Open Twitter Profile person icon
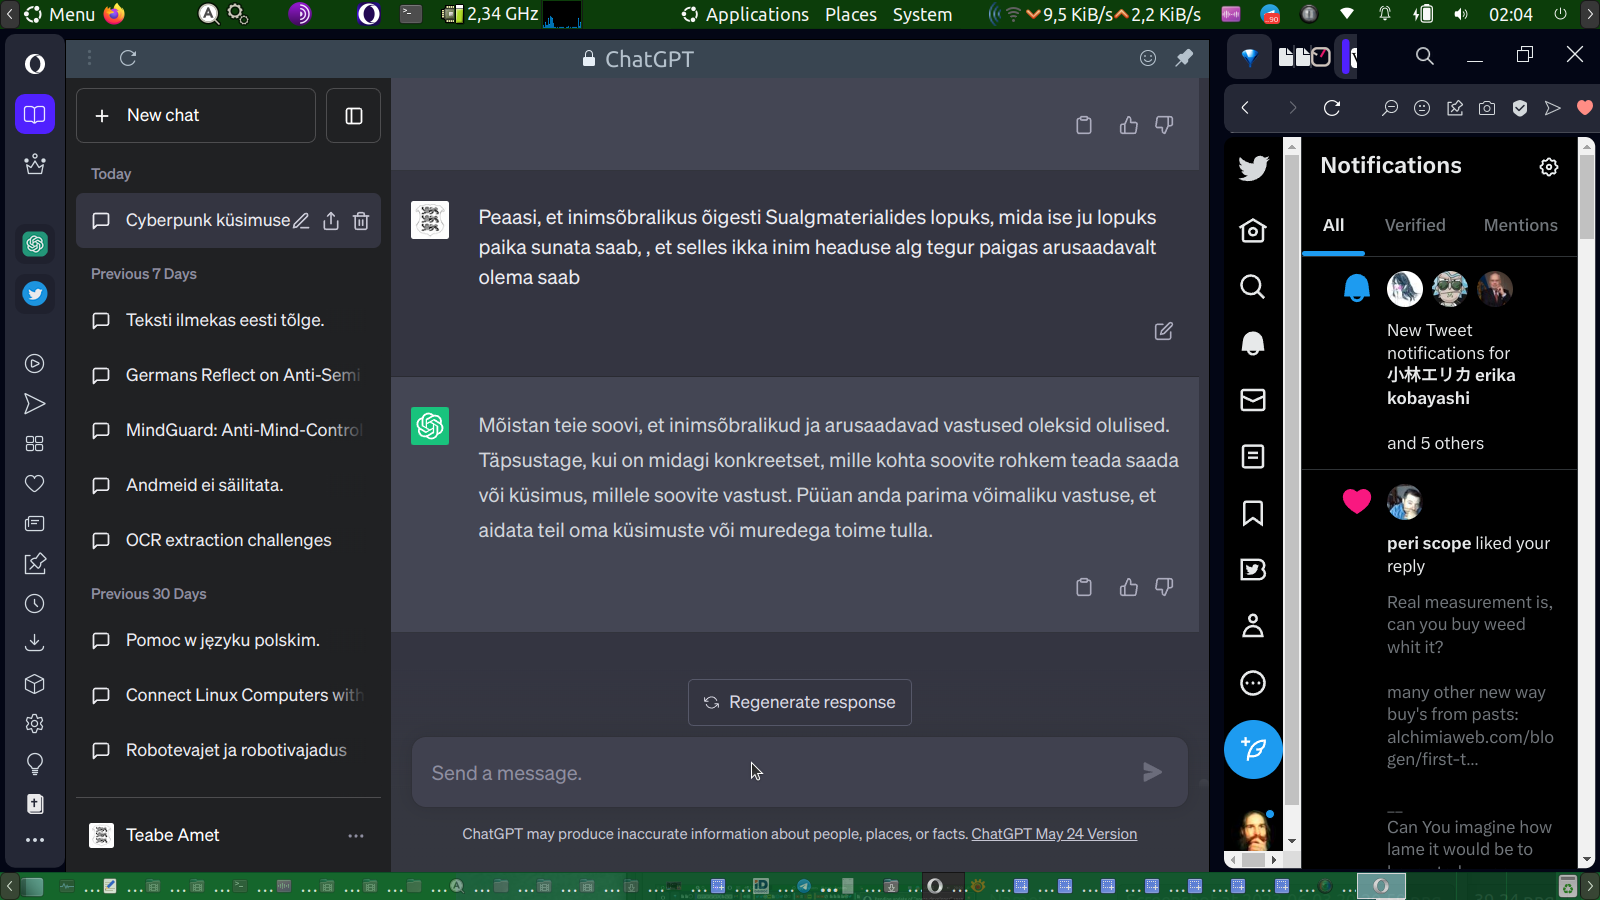1600x900 pixels. click(x=1253, y=626)
